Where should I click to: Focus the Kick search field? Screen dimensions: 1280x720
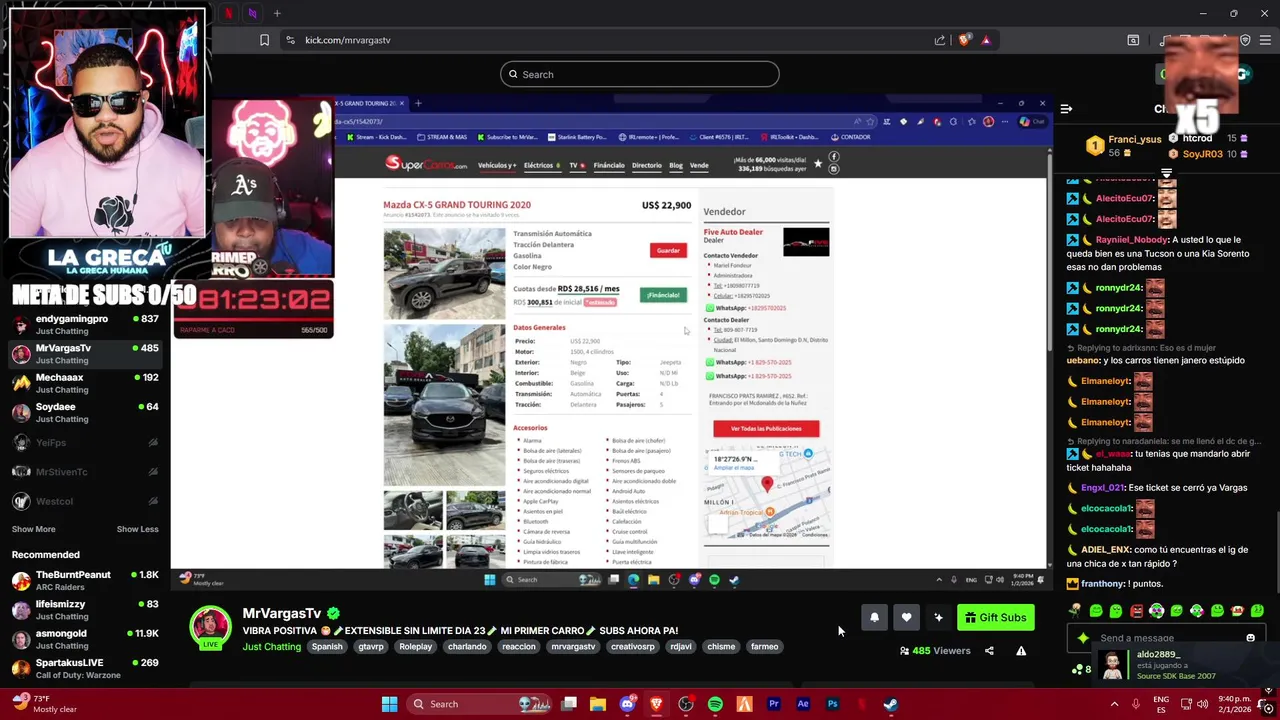pos(640,74)
